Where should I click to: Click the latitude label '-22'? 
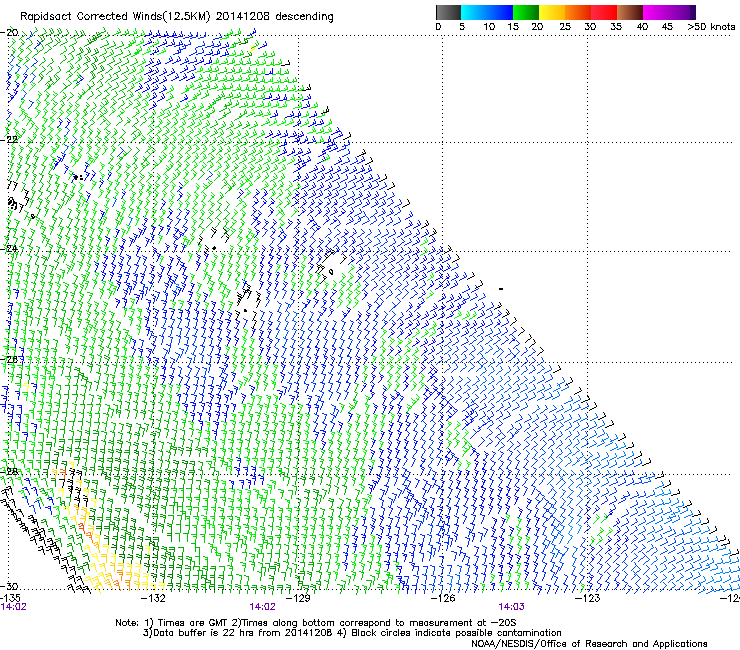10,139
